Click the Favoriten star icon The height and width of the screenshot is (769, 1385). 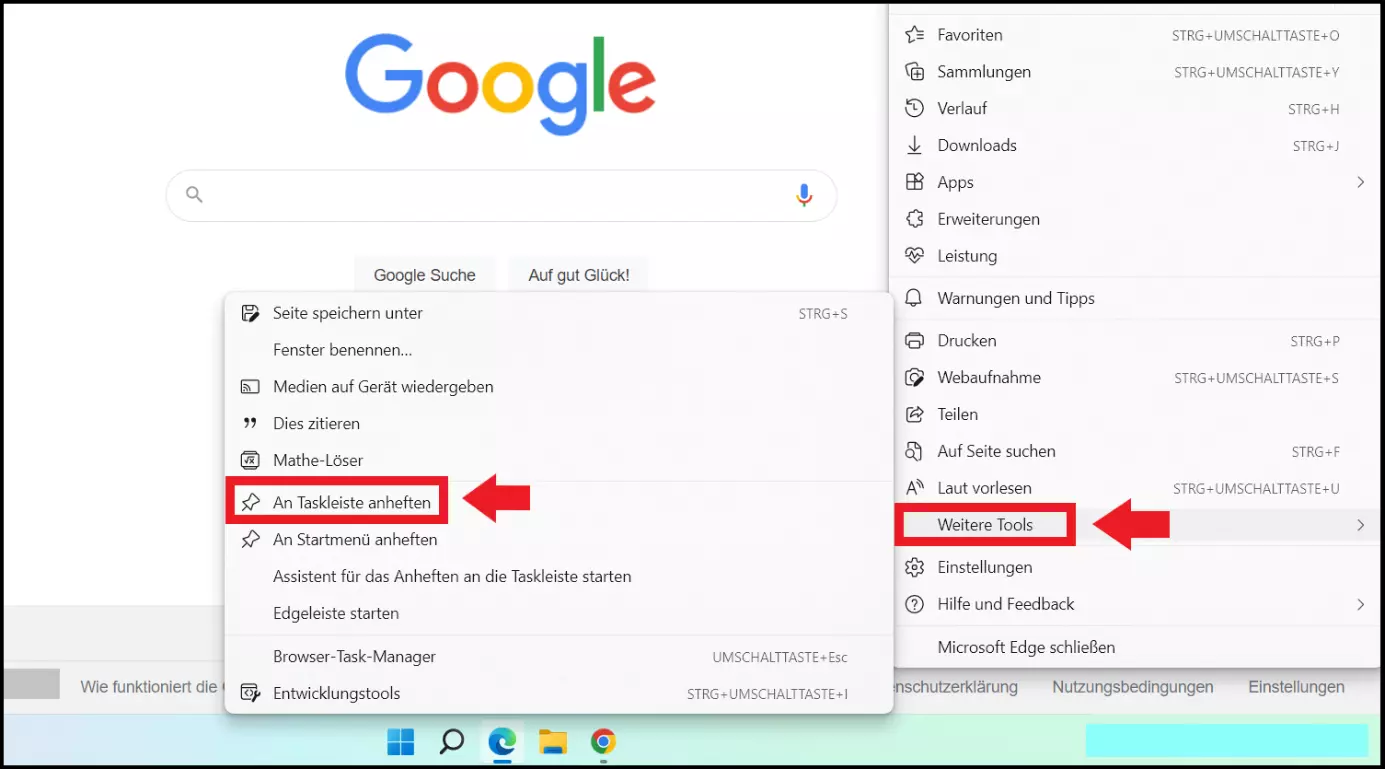tap(914, 35)
